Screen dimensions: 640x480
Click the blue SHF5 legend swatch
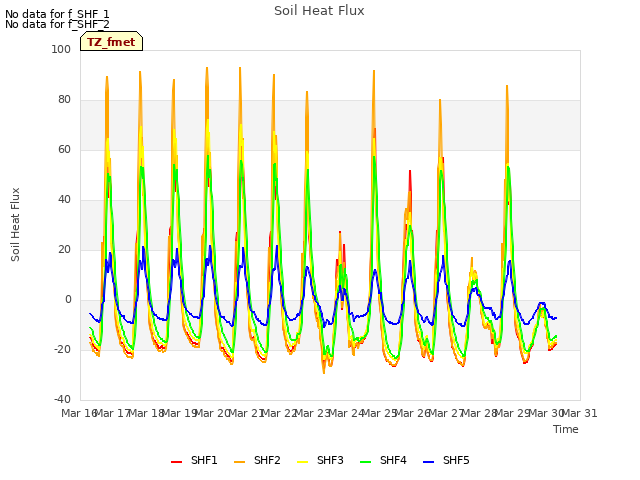[x=429, y=462]
